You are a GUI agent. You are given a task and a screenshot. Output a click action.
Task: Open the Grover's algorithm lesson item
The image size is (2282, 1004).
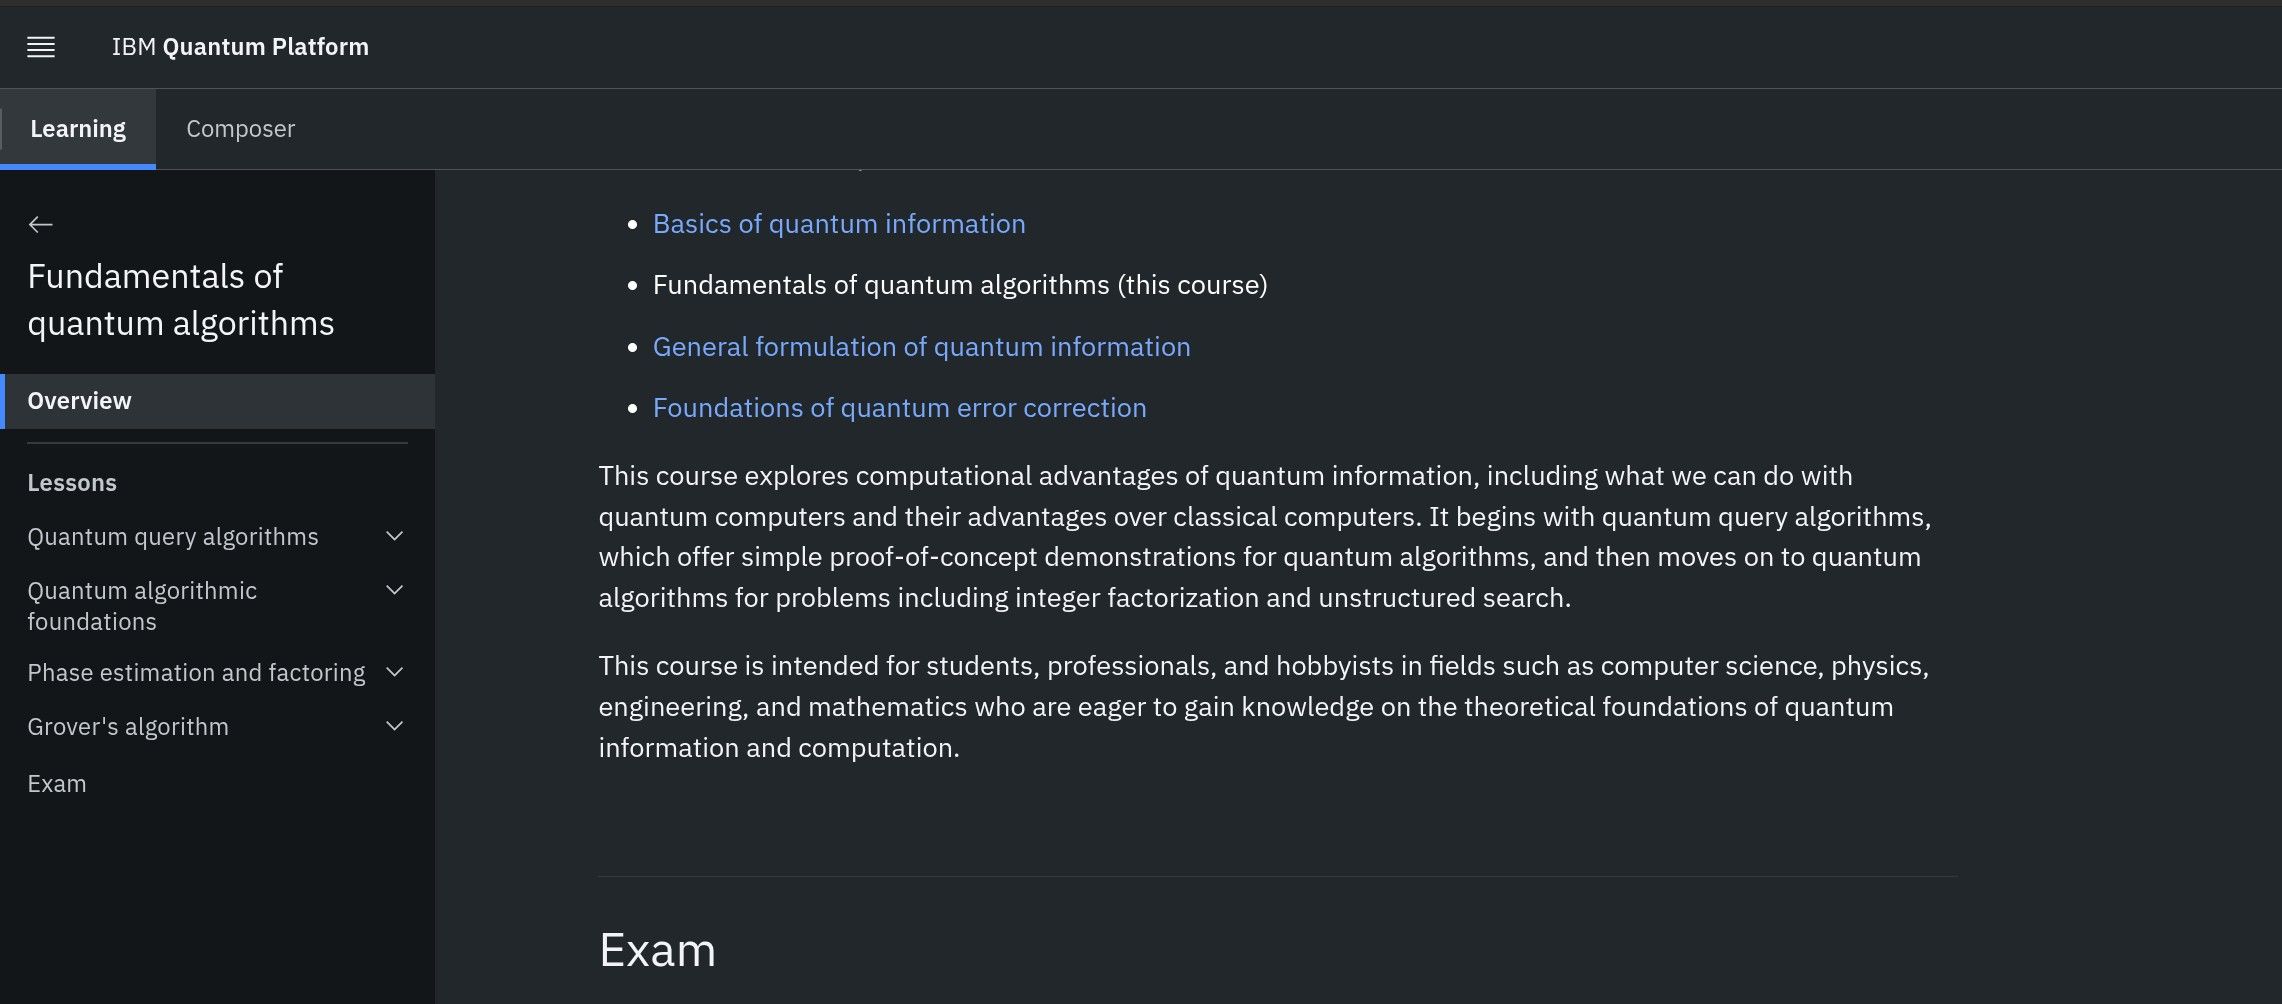pyautogui.click(x=128, y=727)
